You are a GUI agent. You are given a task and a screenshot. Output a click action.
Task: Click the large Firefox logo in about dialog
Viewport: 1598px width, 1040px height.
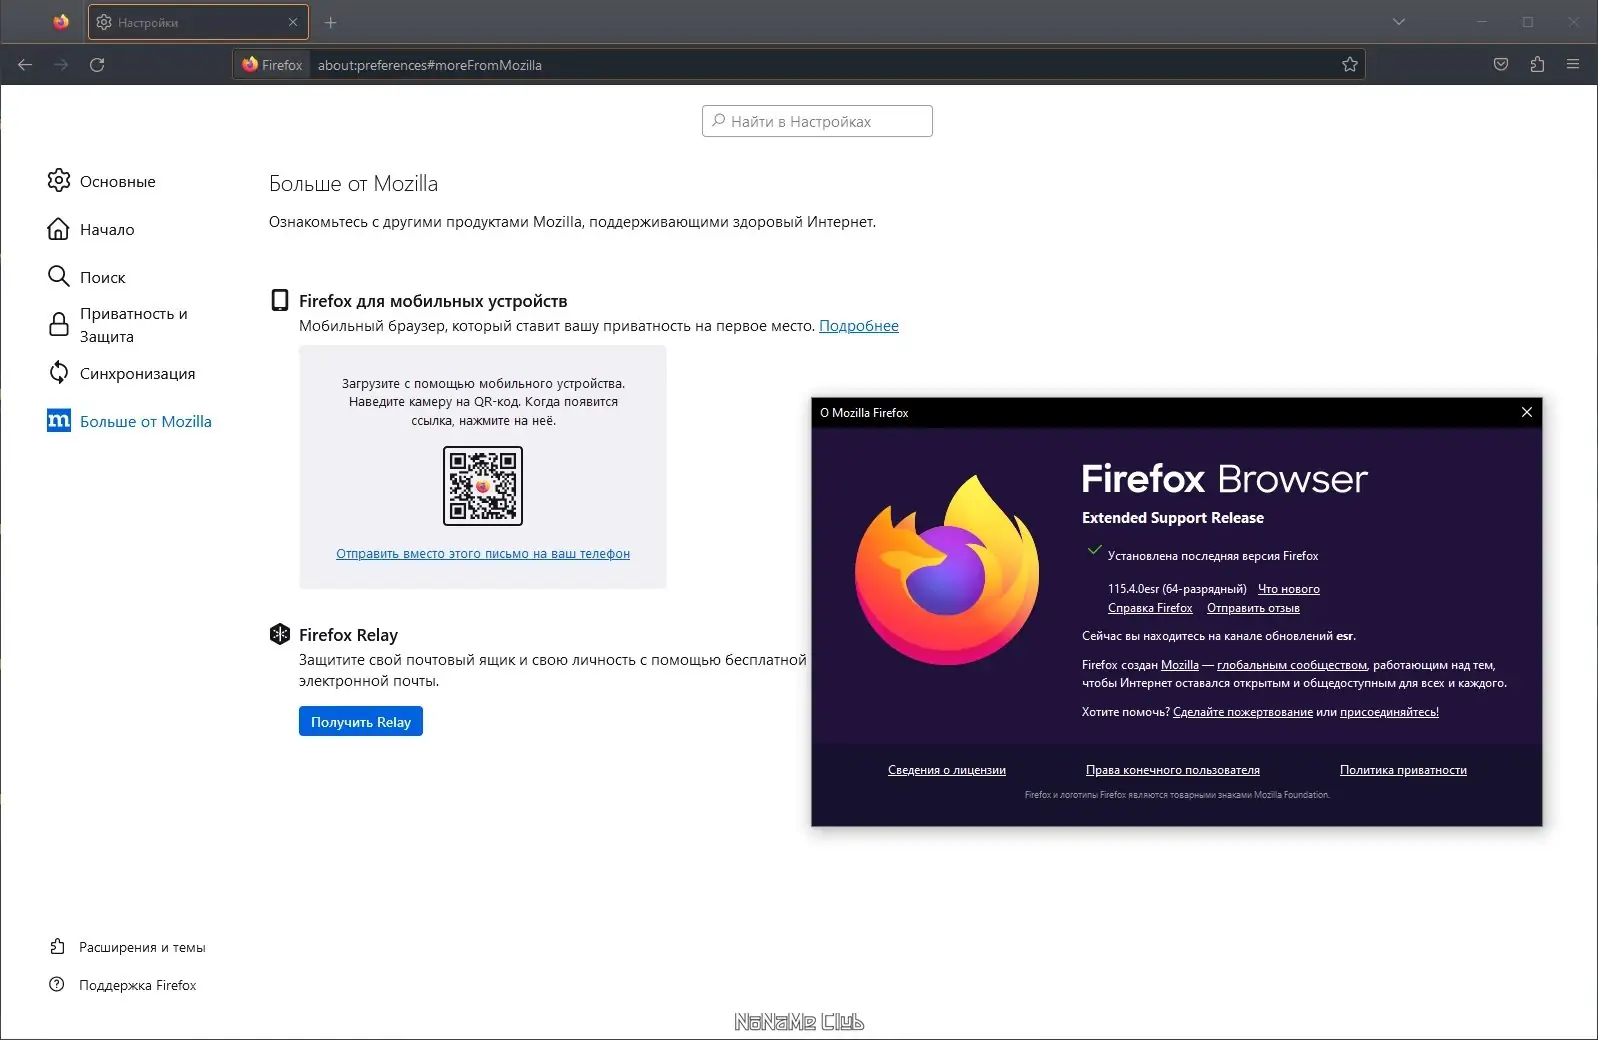(x=947, y=570)
